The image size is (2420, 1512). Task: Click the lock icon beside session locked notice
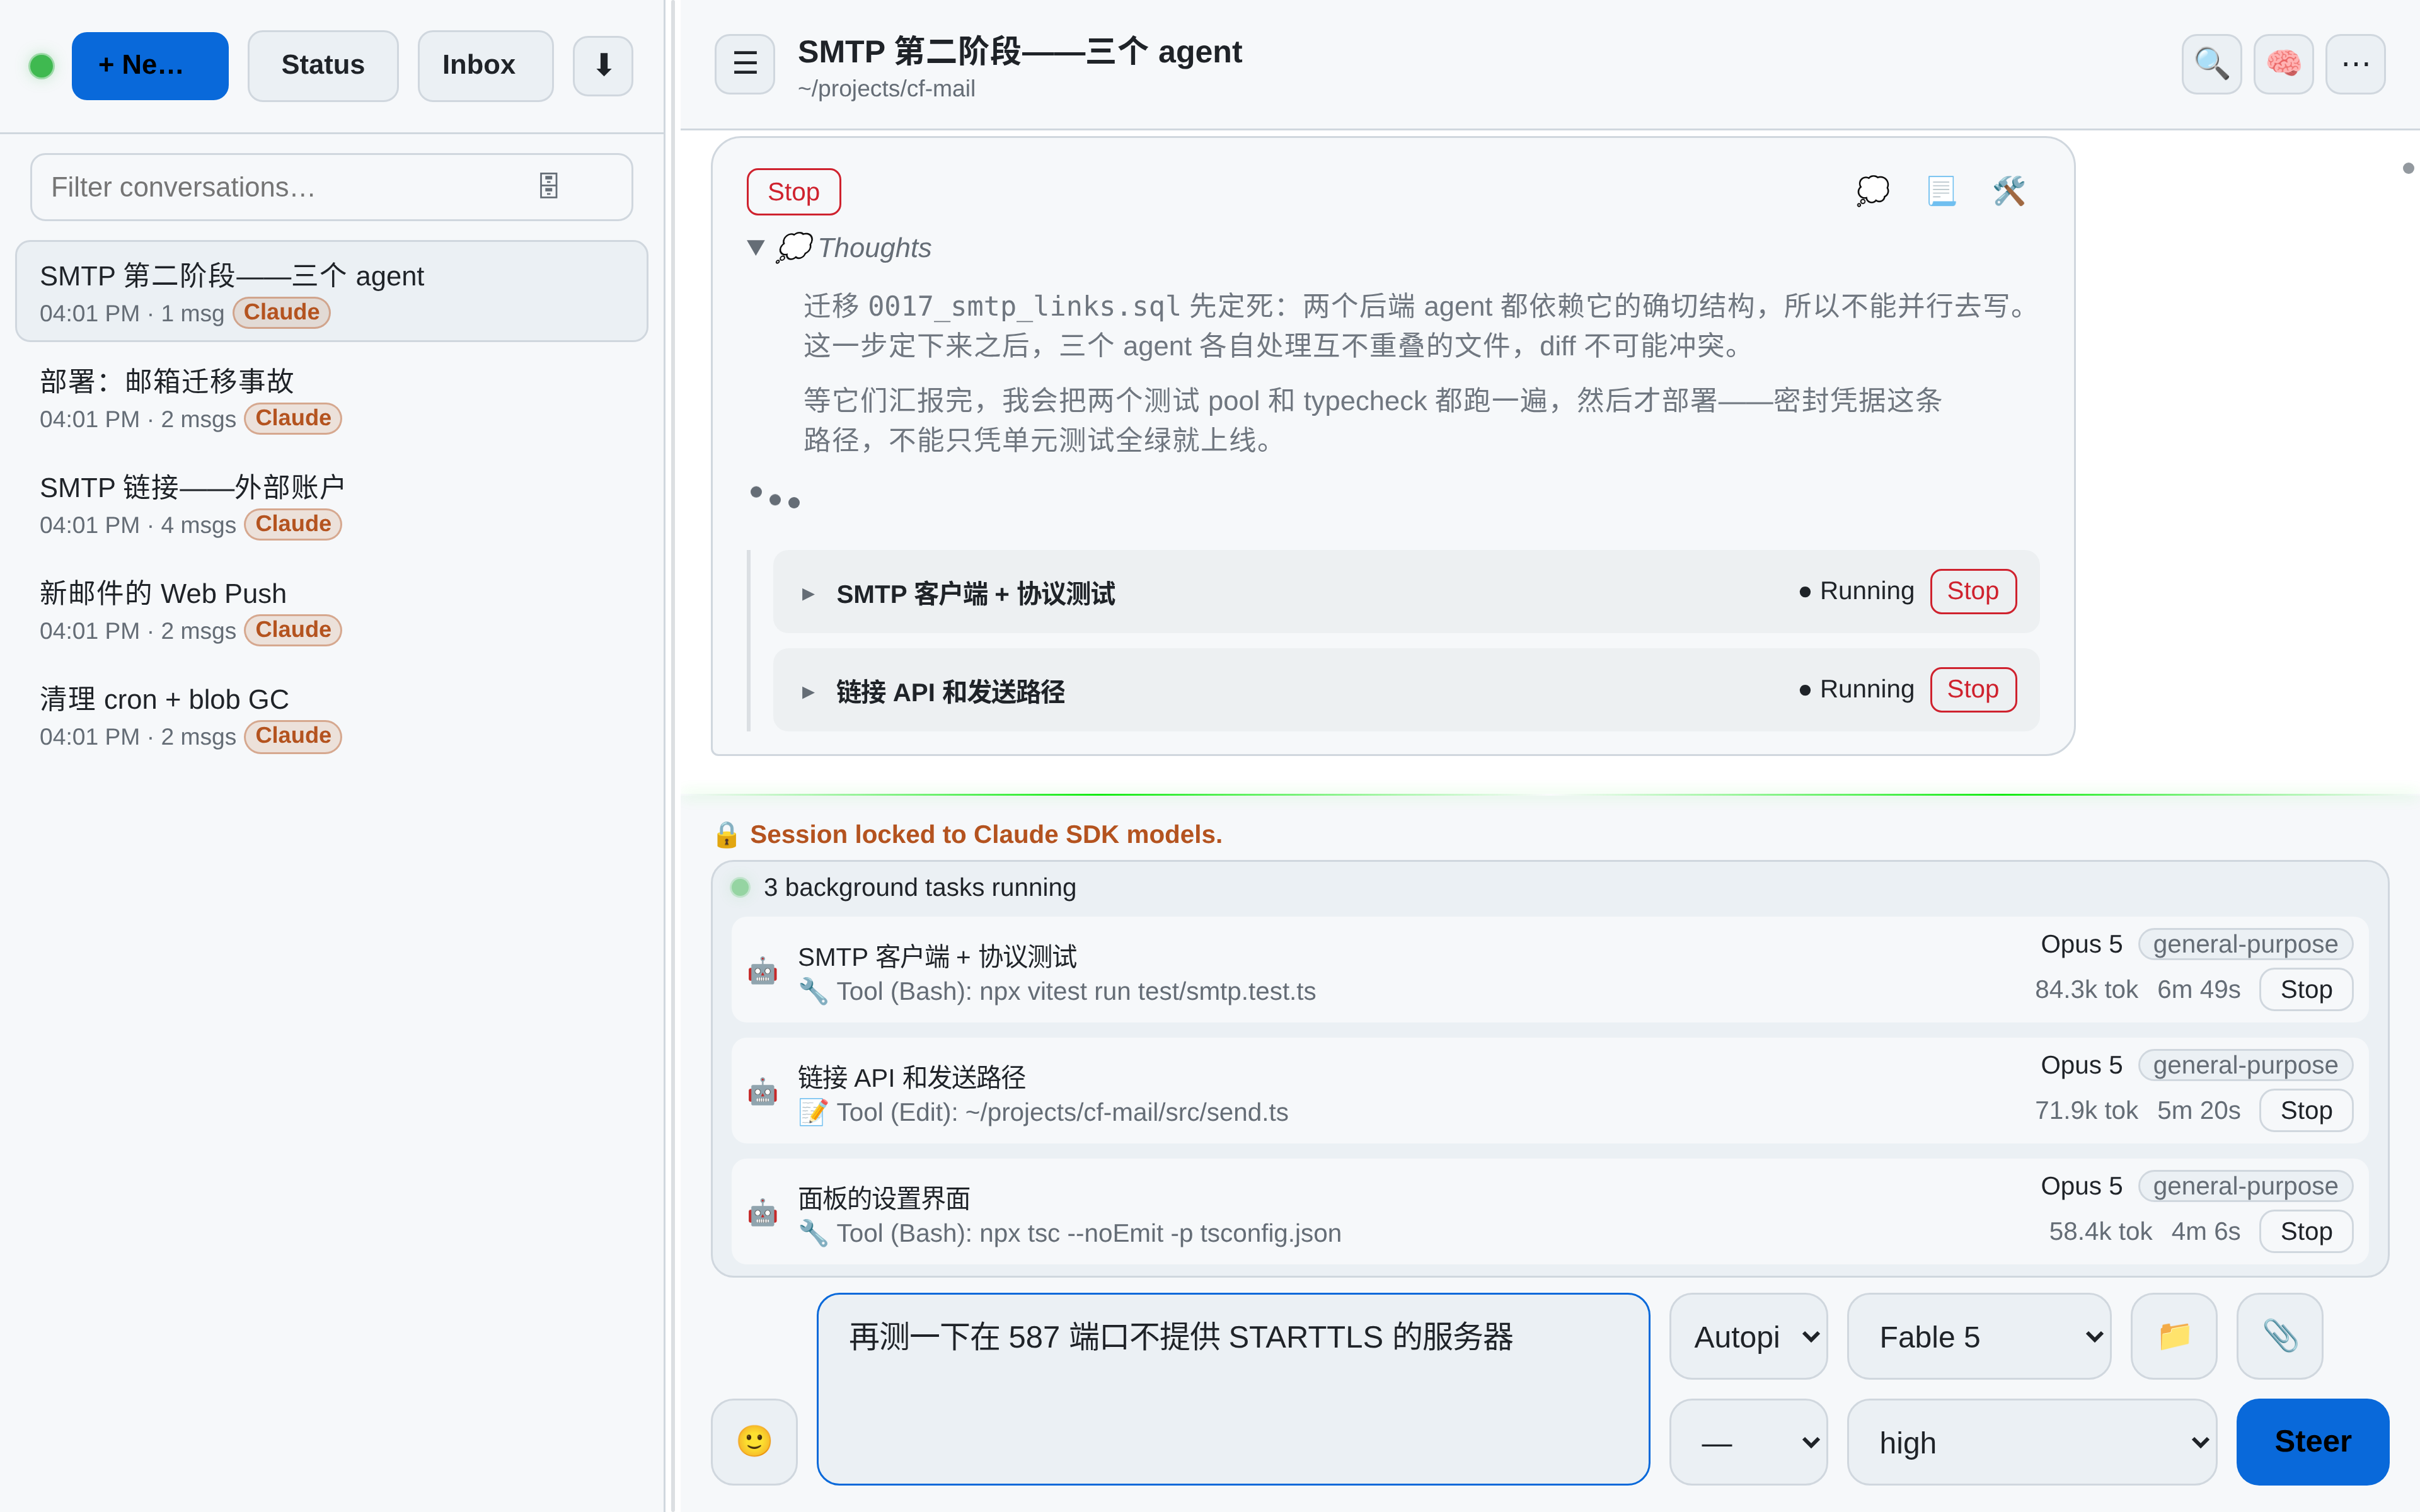(x=727, y=834)
